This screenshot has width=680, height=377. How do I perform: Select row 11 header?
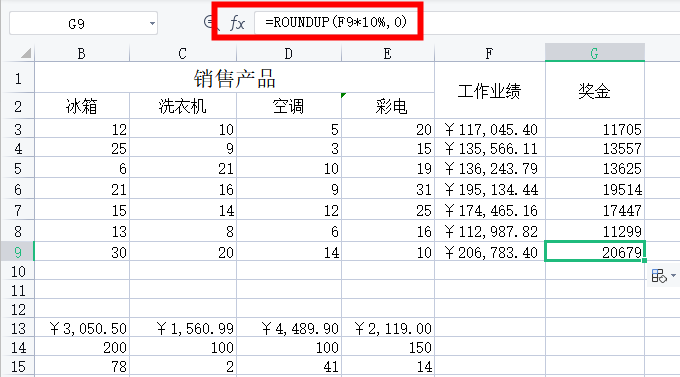click(x=18, y=290)
